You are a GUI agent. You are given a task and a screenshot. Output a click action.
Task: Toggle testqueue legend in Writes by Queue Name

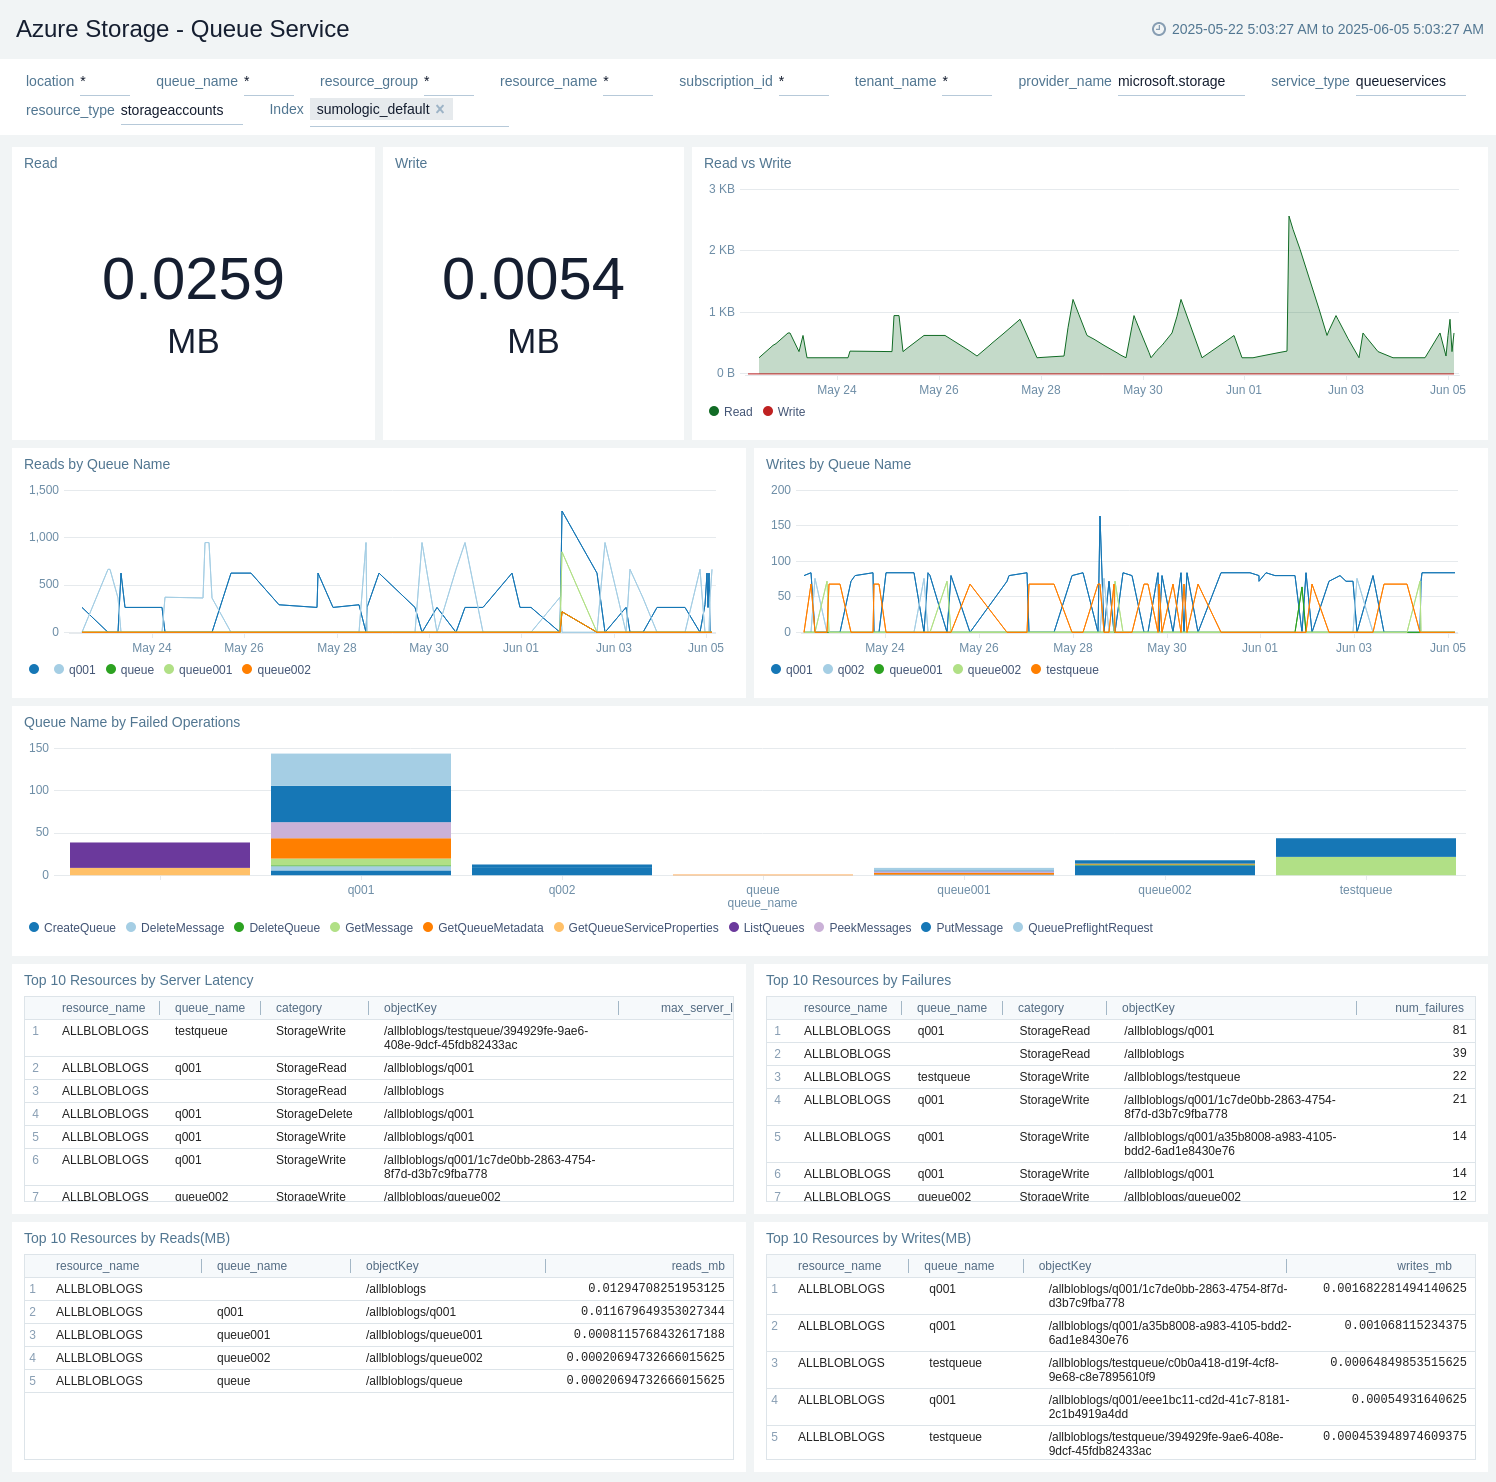[x=1064, y=670]
